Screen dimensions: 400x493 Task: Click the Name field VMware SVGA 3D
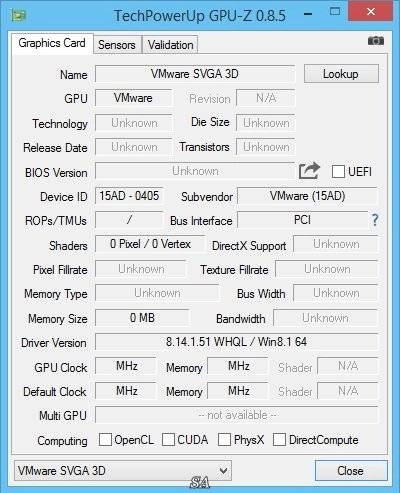[x=195, y=74]
